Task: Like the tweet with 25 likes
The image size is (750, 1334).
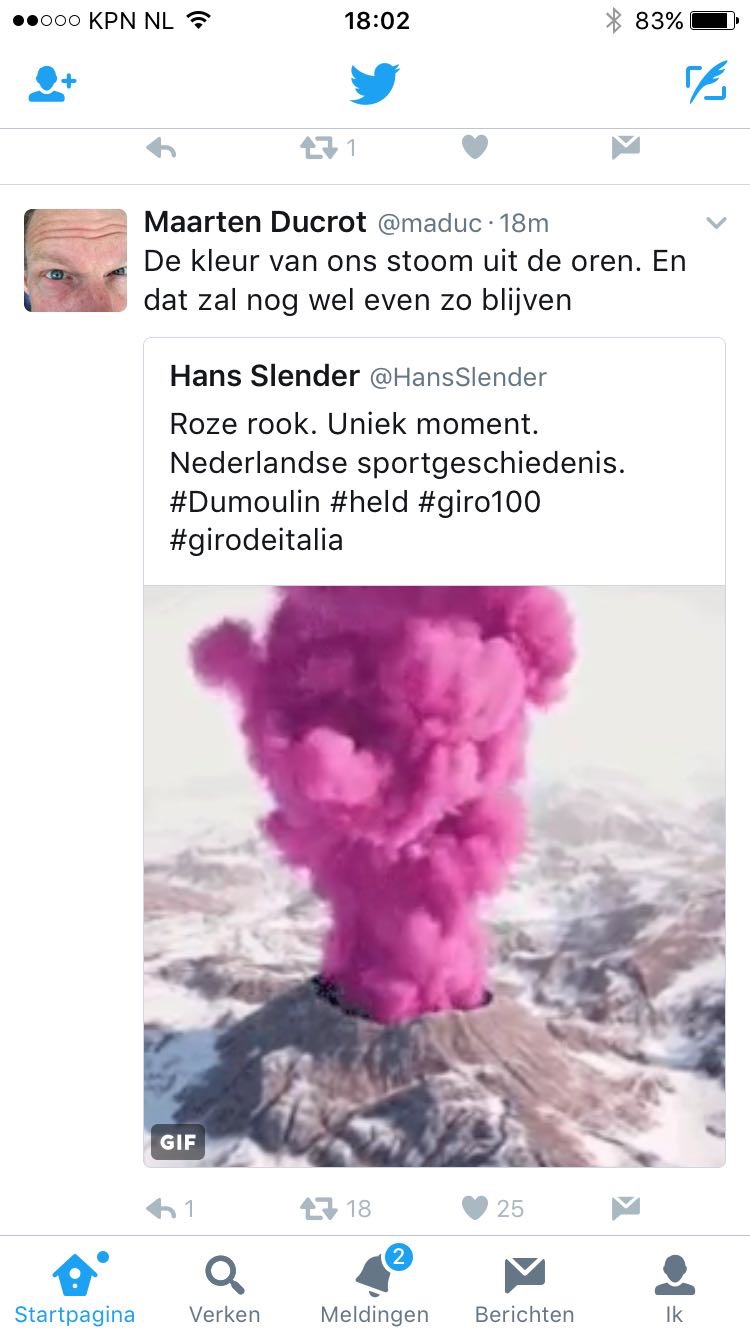Action: [475, 1208]
